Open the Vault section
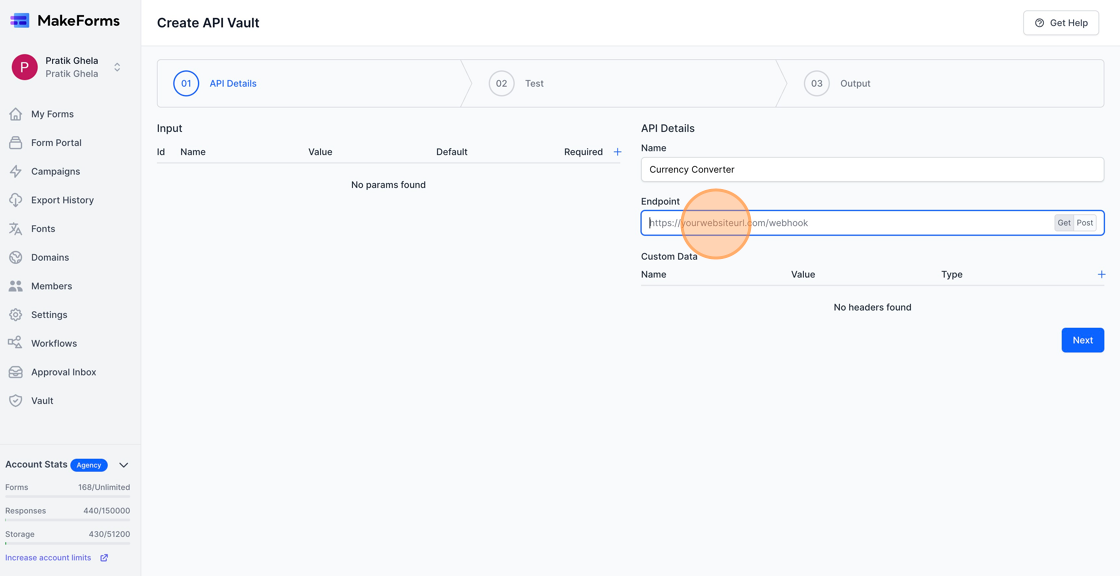 pos(42,400)
